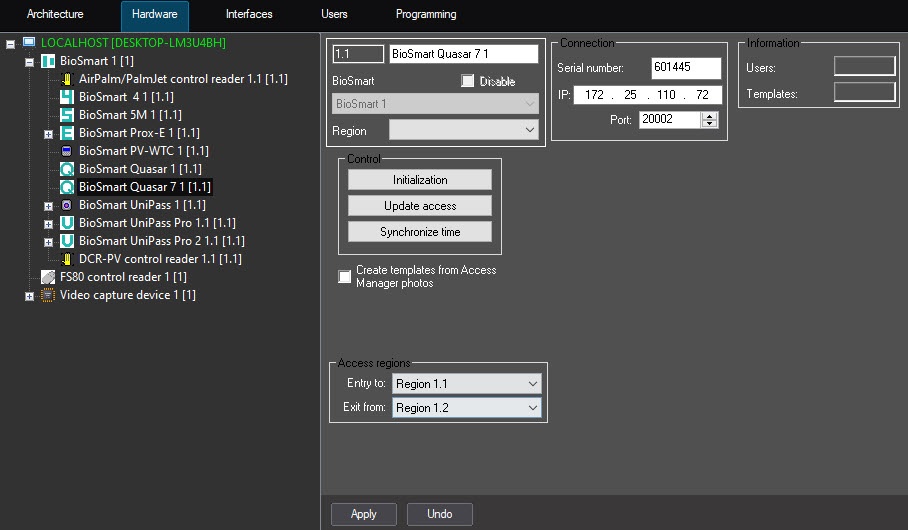
Task: Click the Video capture device icon
Action: pos(48,295)
